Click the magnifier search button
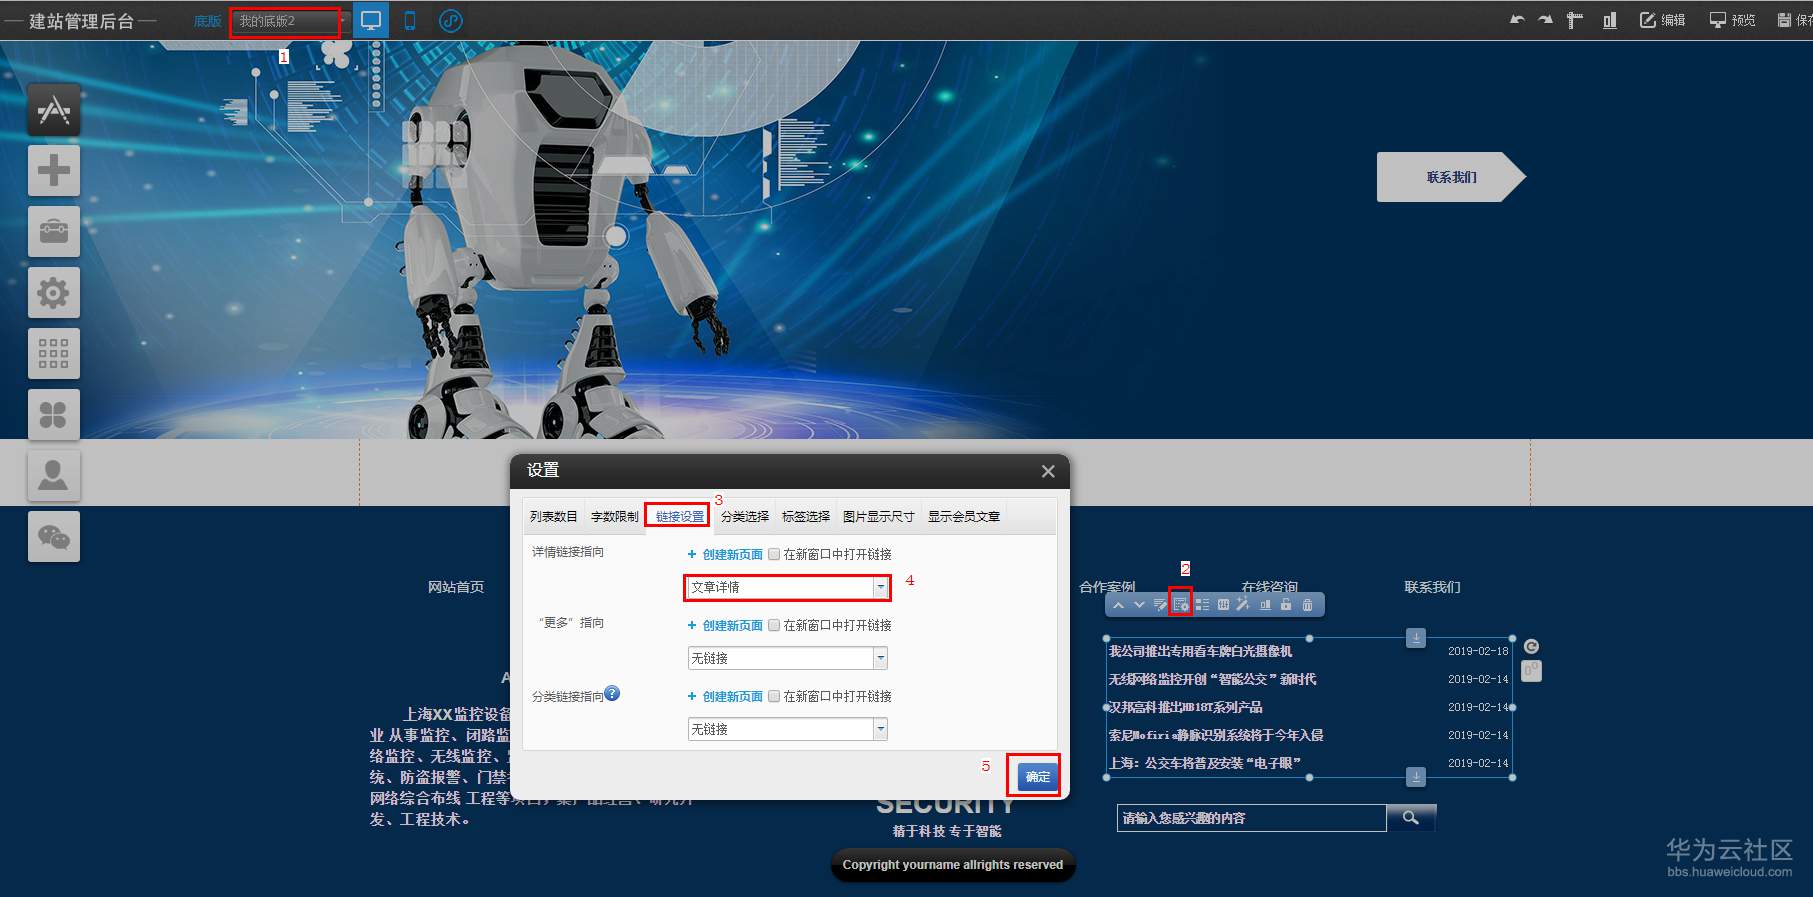1813x897 pixels. pyautogui.click(x=1411, y=818)
